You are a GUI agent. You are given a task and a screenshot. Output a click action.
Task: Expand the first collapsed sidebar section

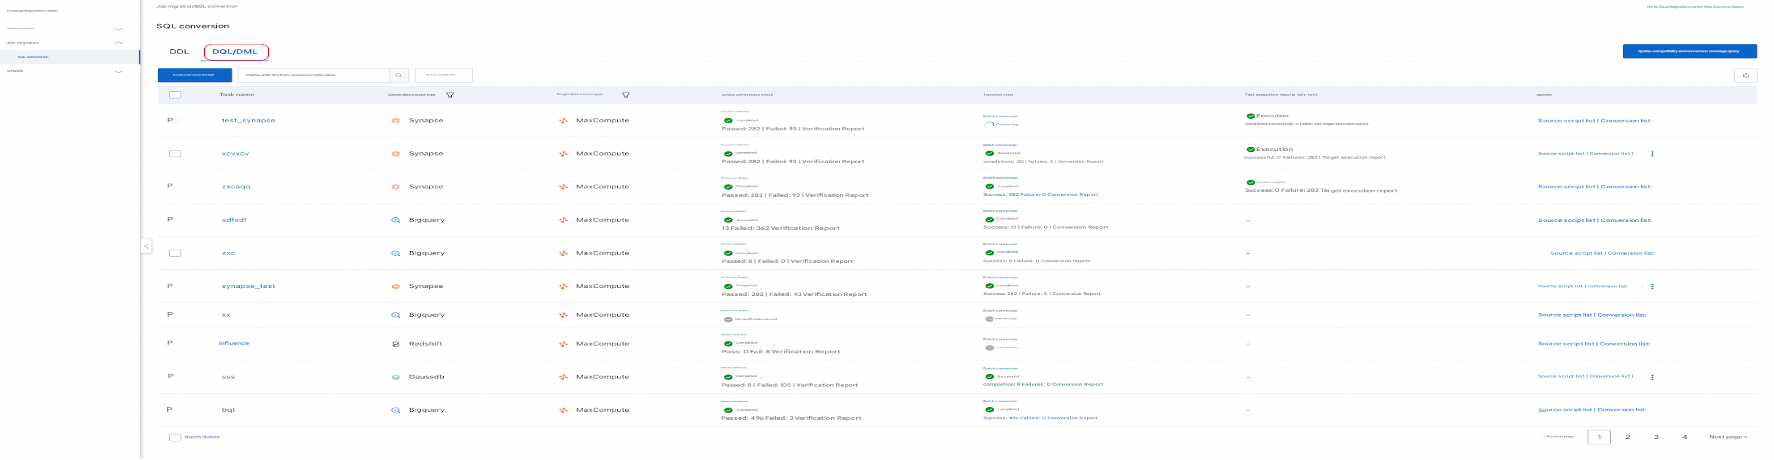tap(119, 28)
